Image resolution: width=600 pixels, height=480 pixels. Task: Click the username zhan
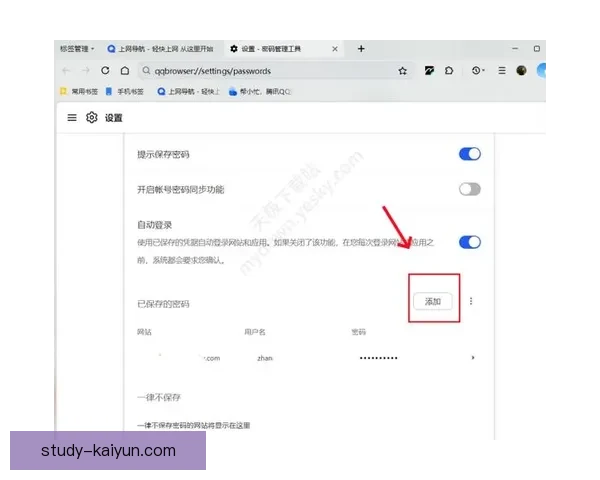[x=265, y=358]
